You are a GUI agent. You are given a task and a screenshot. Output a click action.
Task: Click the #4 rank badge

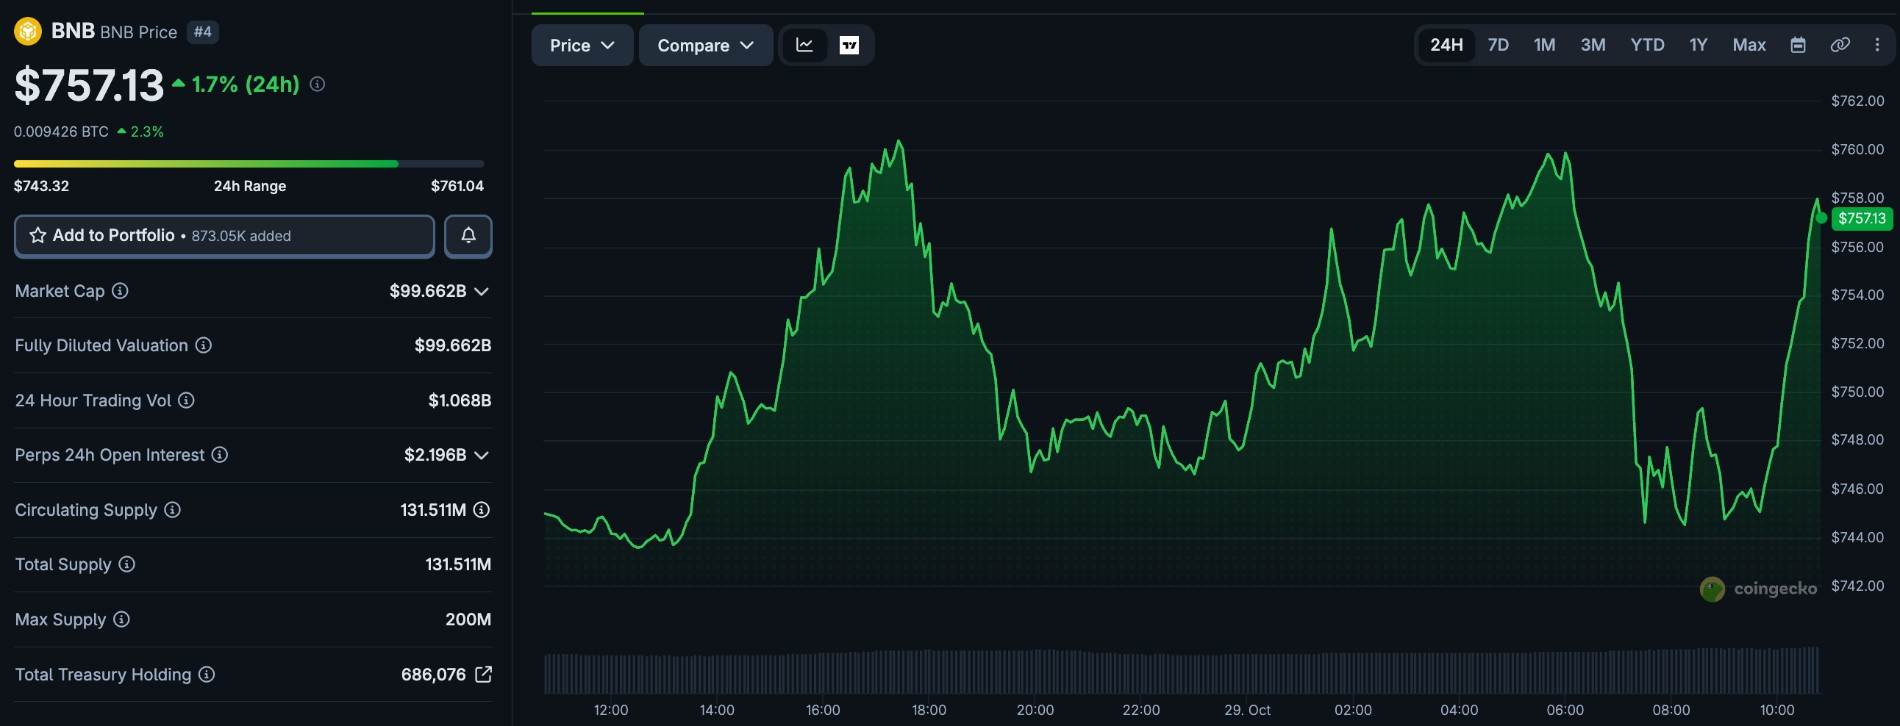point(203,32)
